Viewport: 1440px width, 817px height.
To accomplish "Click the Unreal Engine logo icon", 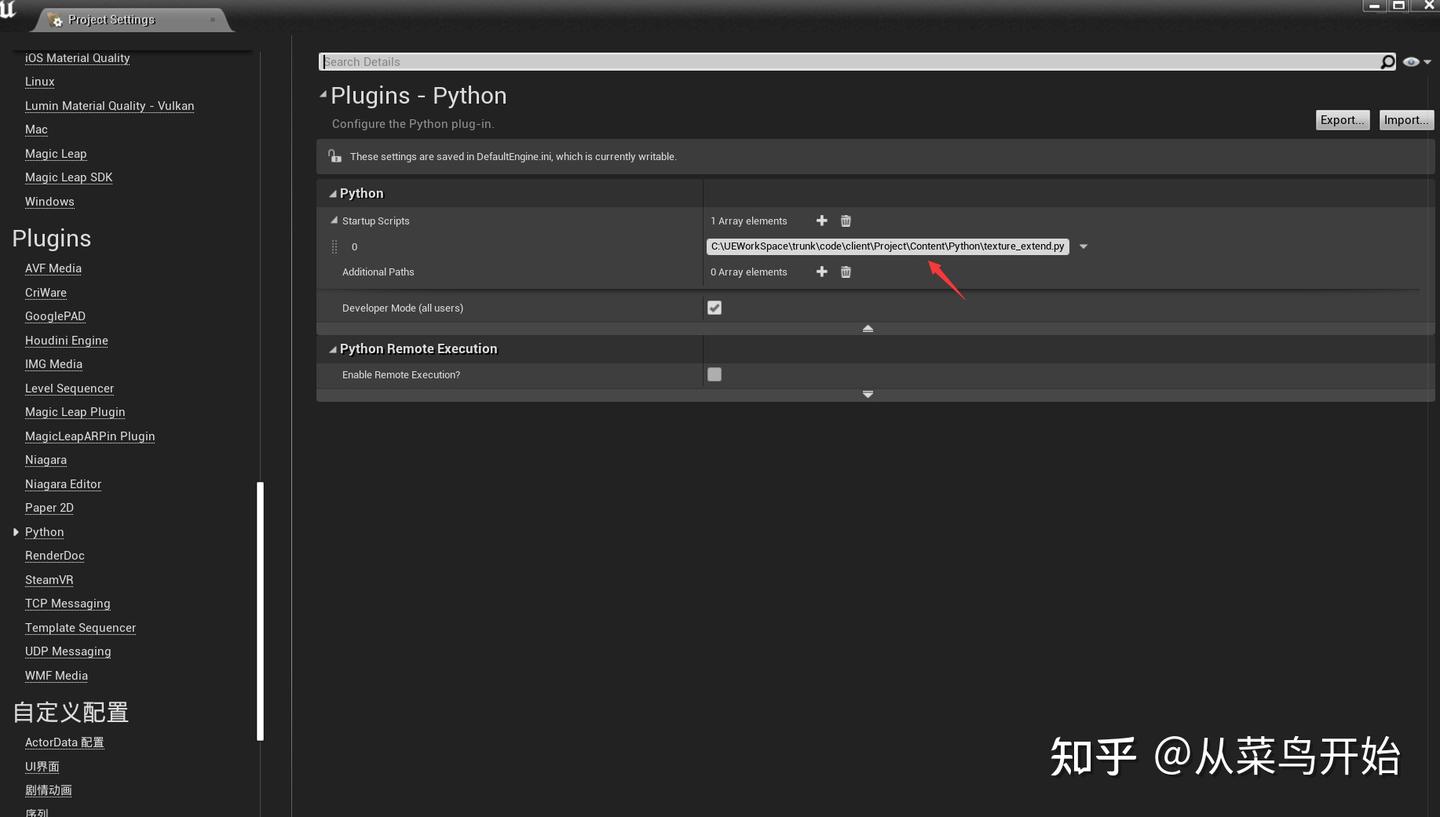I will [9, 10].
